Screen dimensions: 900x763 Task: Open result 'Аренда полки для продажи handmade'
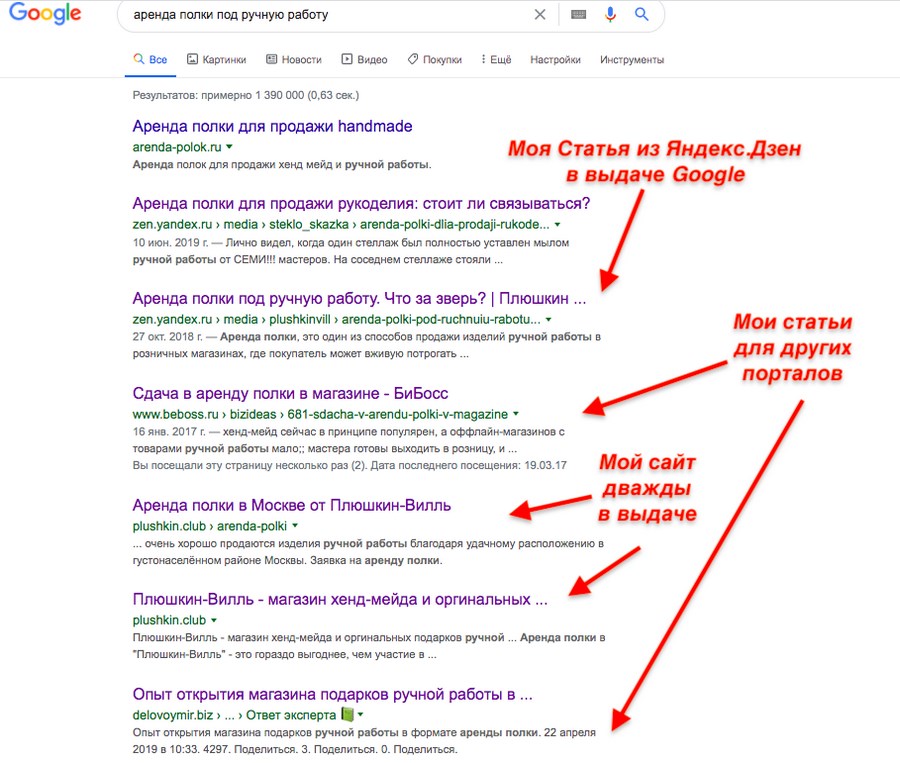coord(272,127)
